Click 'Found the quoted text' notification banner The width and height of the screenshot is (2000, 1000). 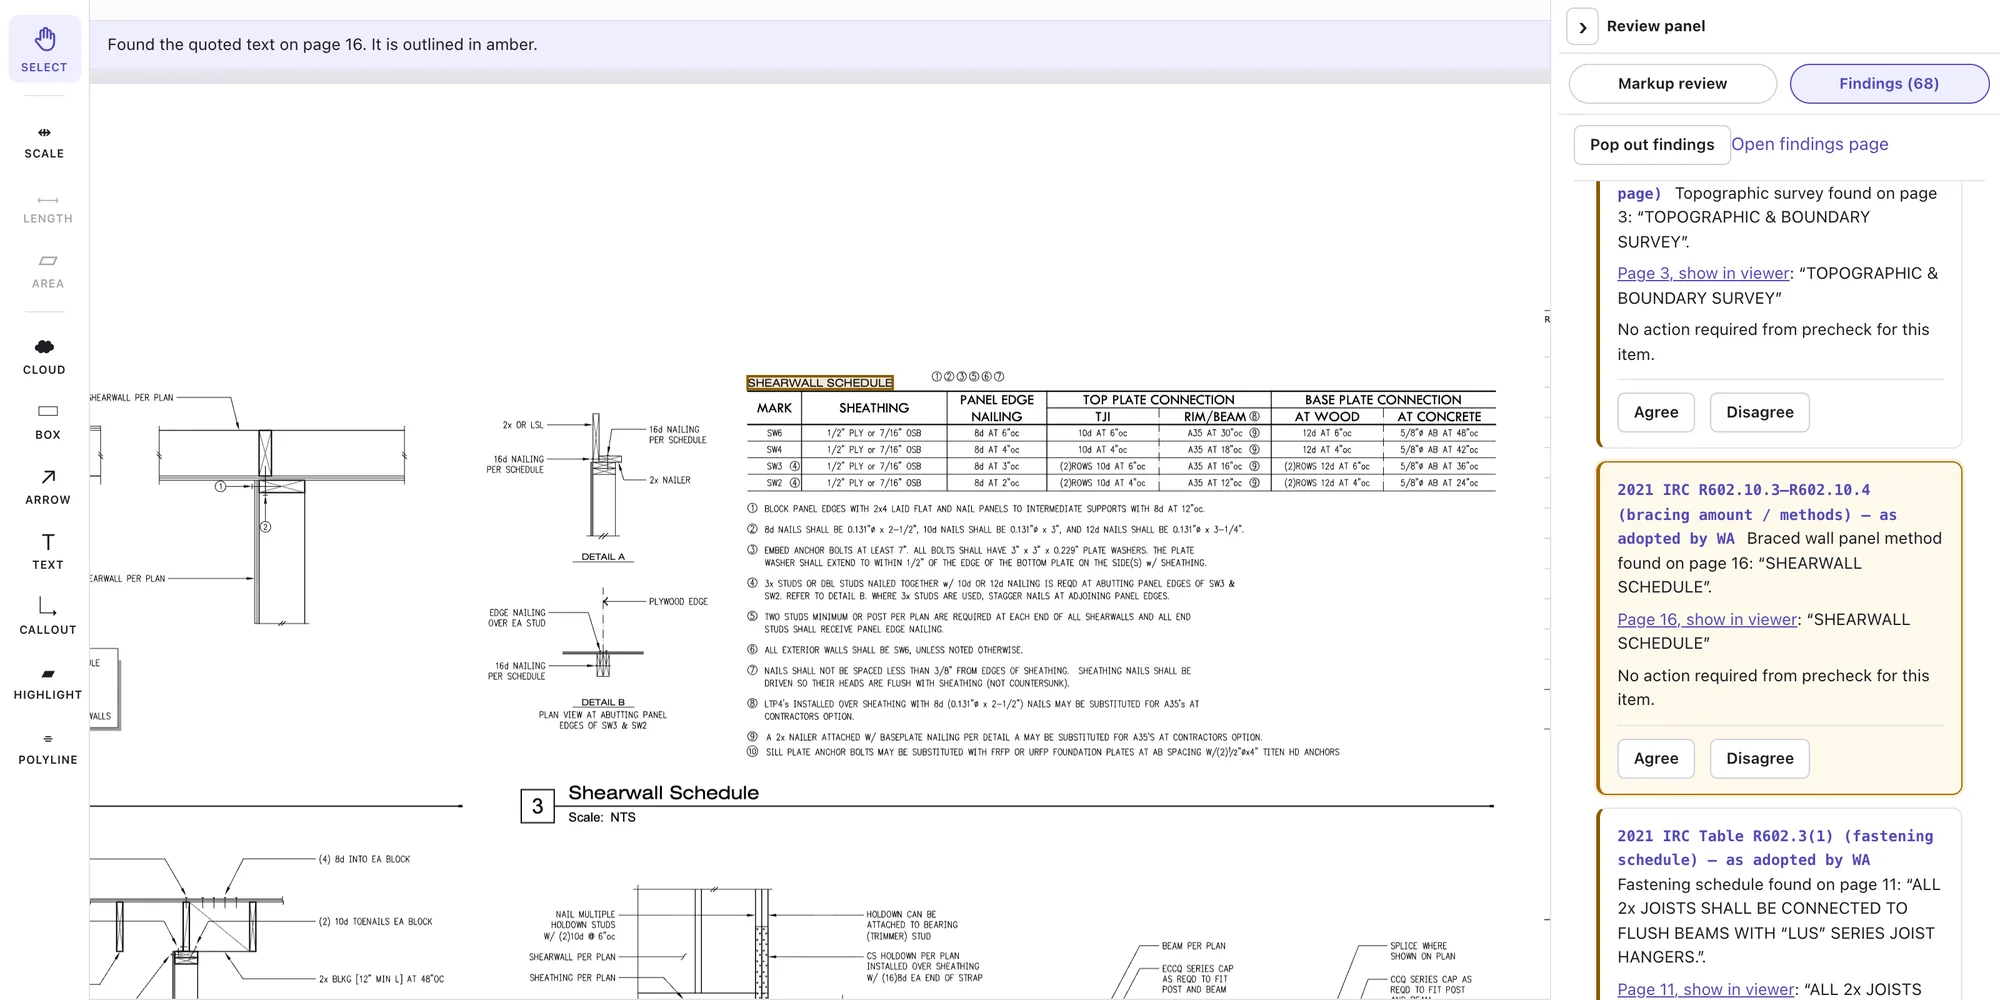pos(820,45)
